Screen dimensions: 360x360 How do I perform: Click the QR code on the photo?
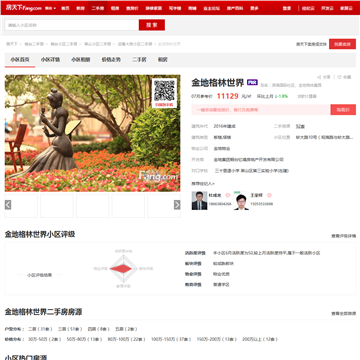point(164,91)
